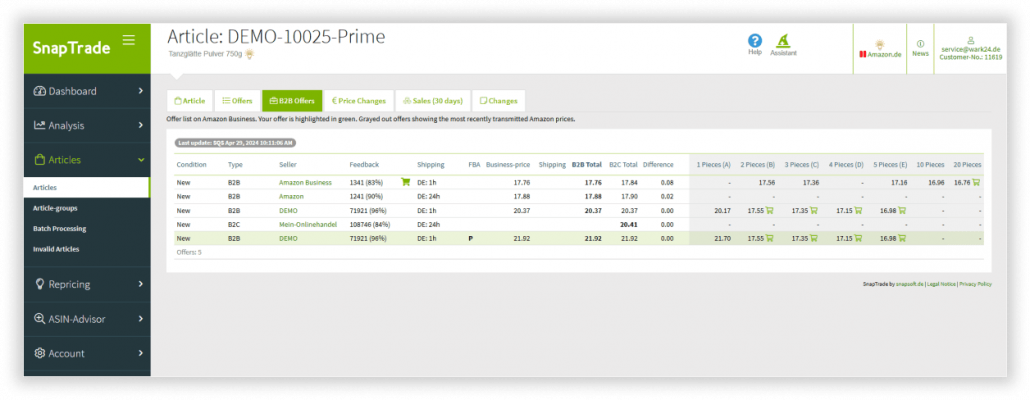Click the Analysis chart icon

point(39,125)
